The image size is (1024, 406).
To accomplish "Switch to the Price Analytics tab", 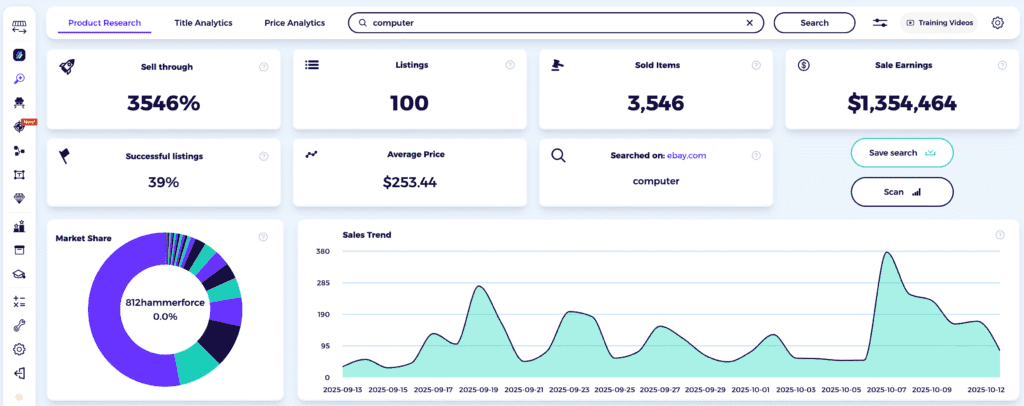I will [294, 22].
